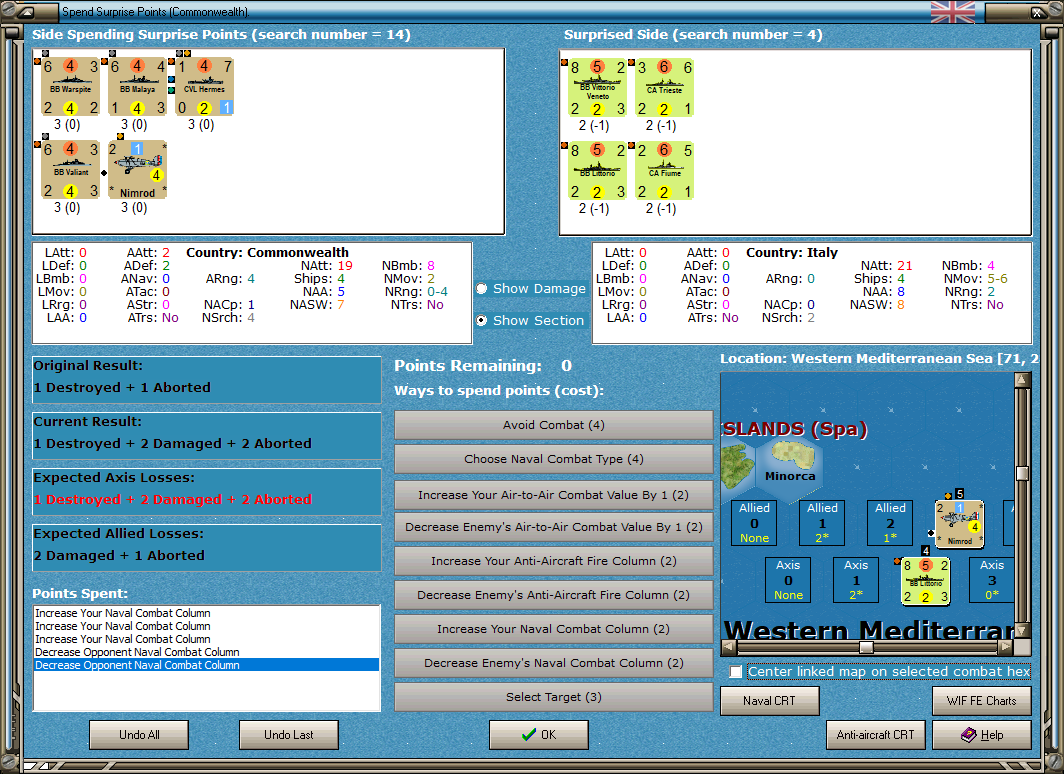
Task: Click Increase Your Air-to-Air Combat Value By 1
Action: (554, 495)
